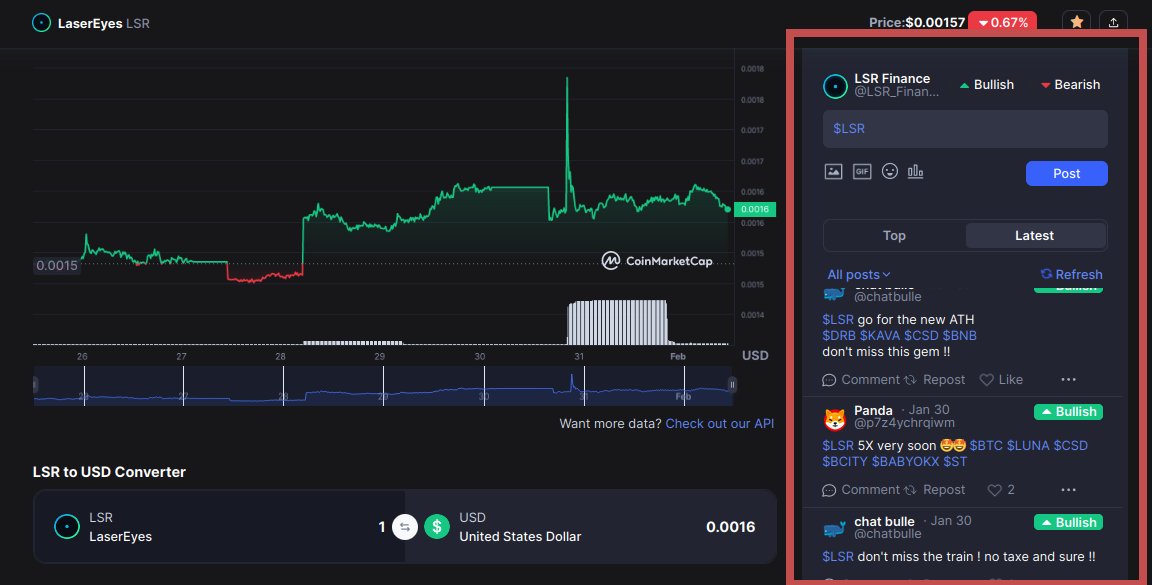Switch to the Top posts tab
The width and height of the screenshot is (1152, 585).
(x=894, y=236)
